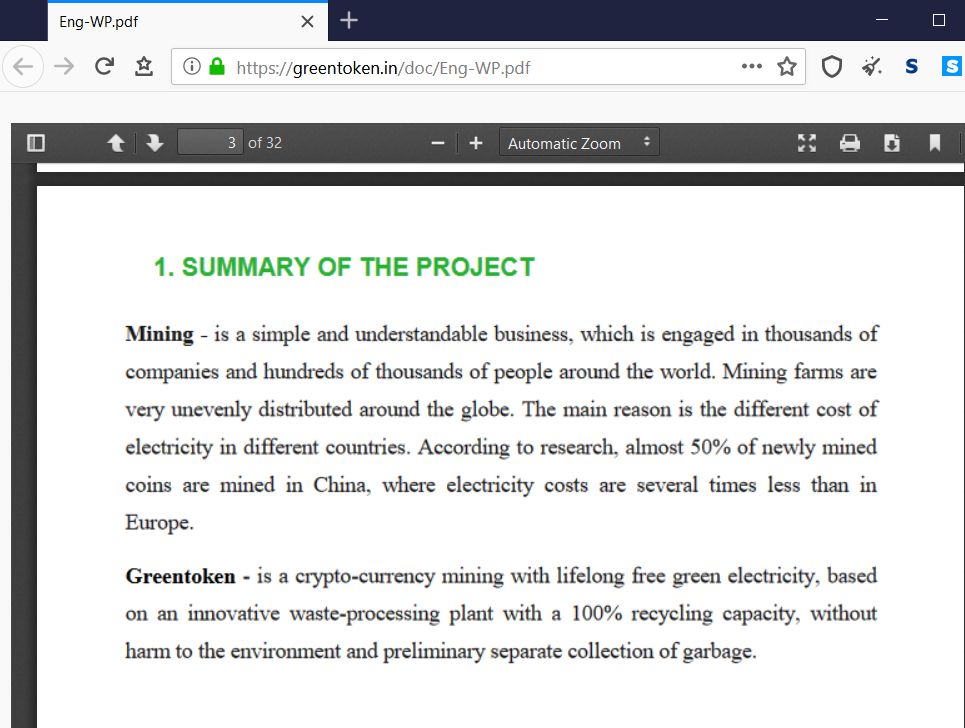Go to previous PDF page arrow

tap(116, 143)
